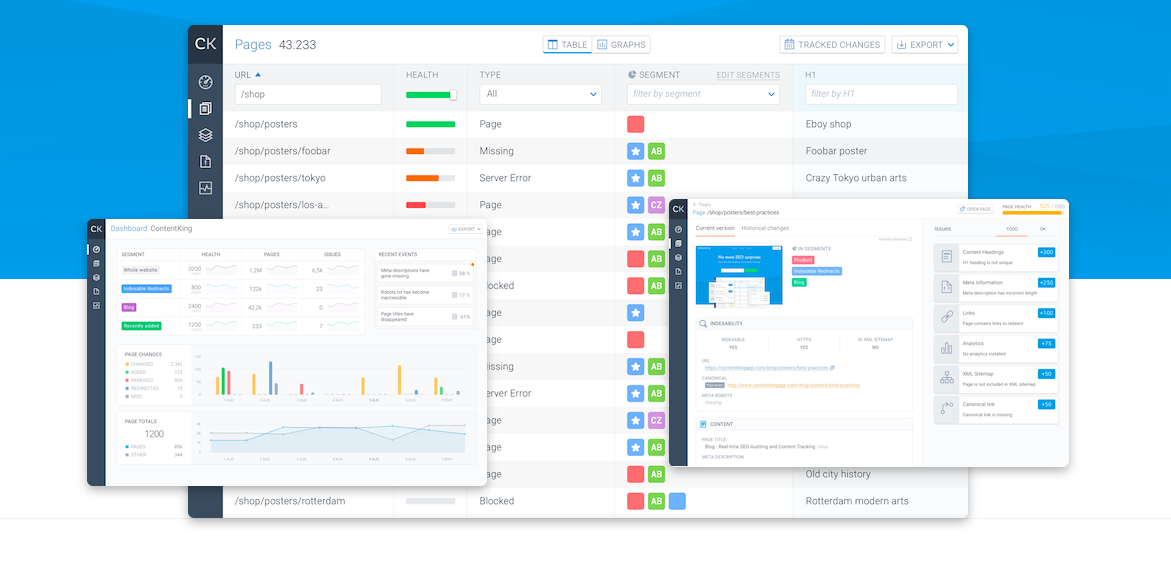This screenshot has width=1171, height=567.
Task: Click the Pages icon in main sidebar
Action: [205, 108]
